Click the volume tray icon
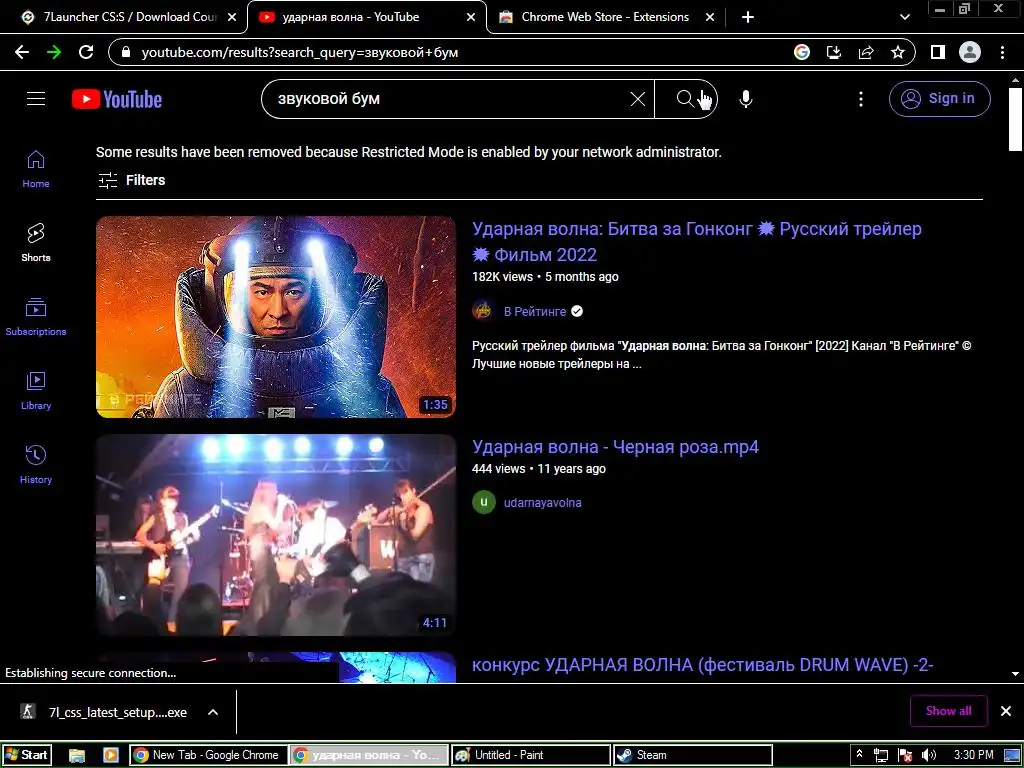 pyautogui.click(x=929, y=755)
